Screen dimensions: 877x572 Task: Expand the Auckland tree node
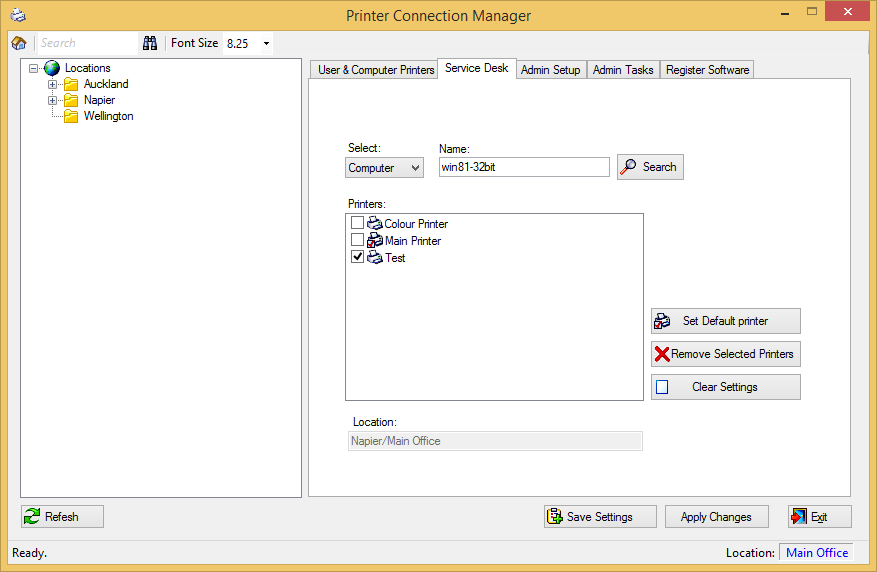click(53, 84)
